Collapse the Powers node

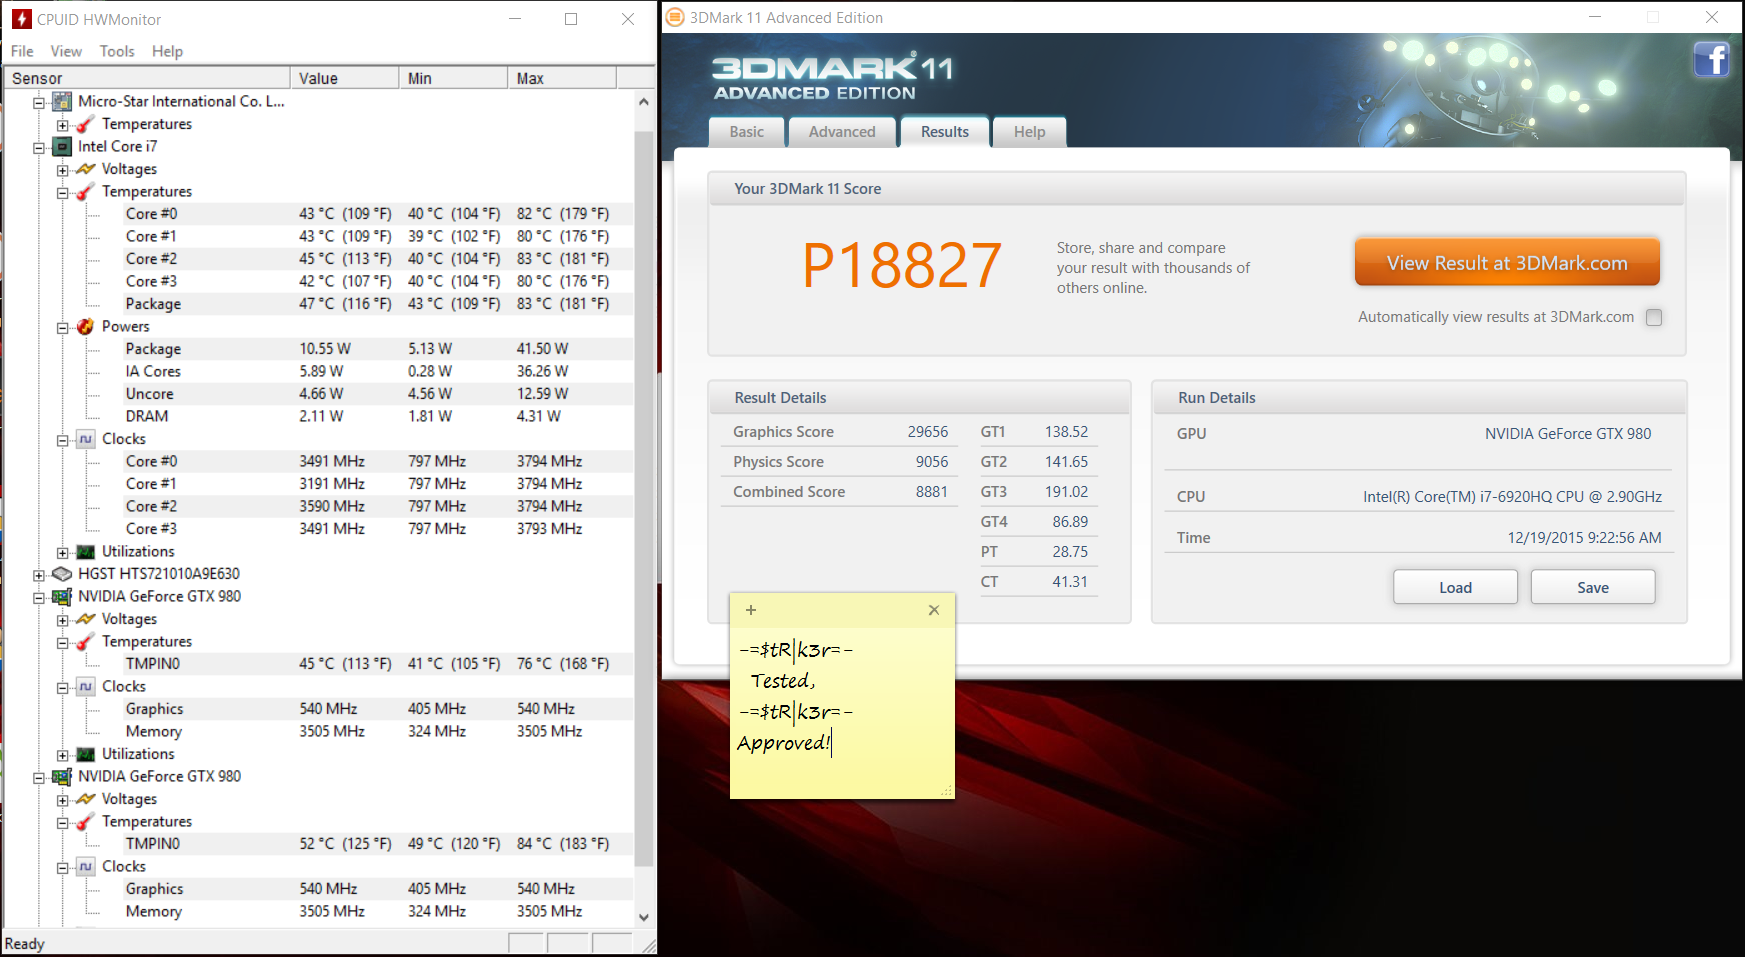click(63, 327)
